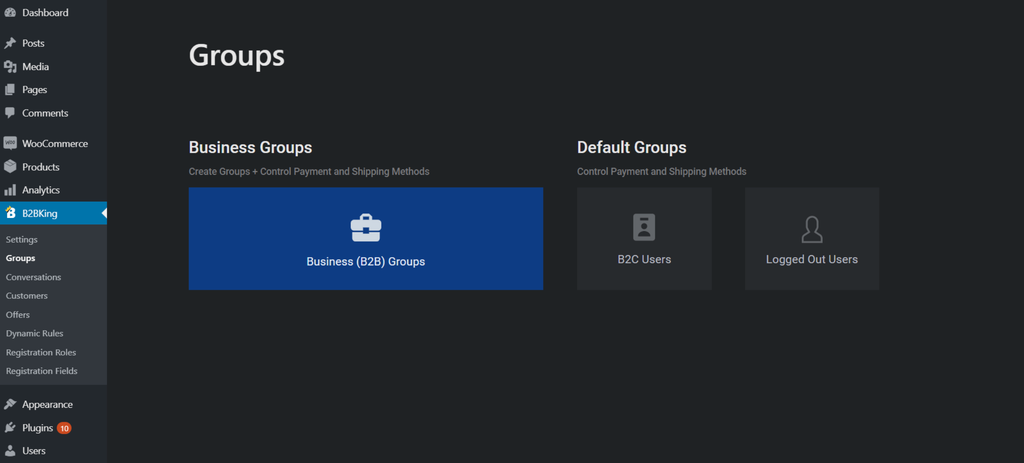
Task: Click the B2BKing logo icon
Action: tap(10, 213)
